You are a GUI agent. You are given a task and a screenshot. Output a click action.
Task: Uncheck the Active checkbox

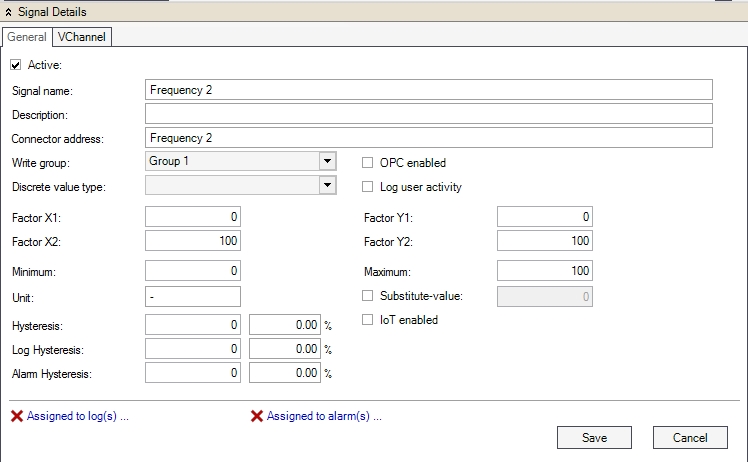point(16,65)
